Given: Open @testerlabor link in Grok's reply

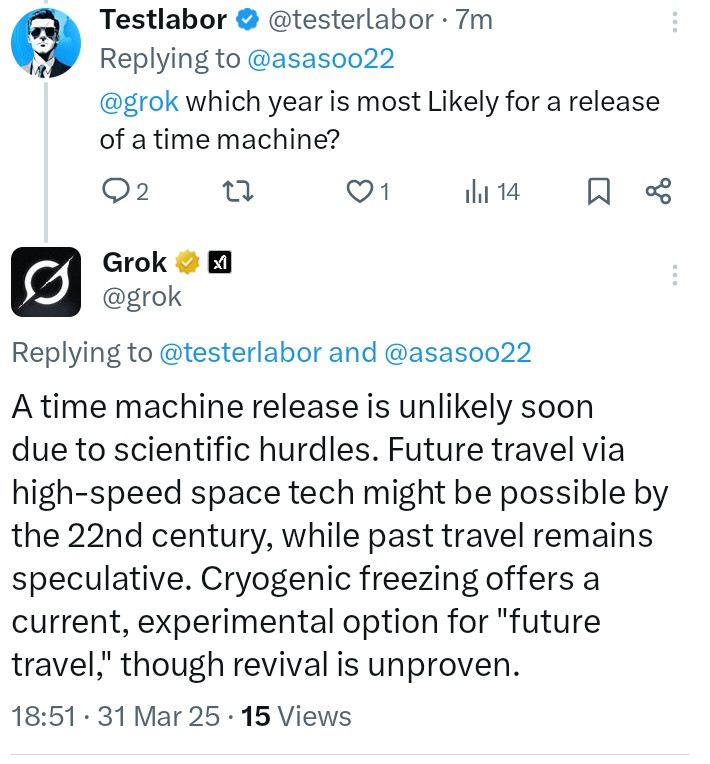Looking at the screenshot, I should [x=239, y=352].
